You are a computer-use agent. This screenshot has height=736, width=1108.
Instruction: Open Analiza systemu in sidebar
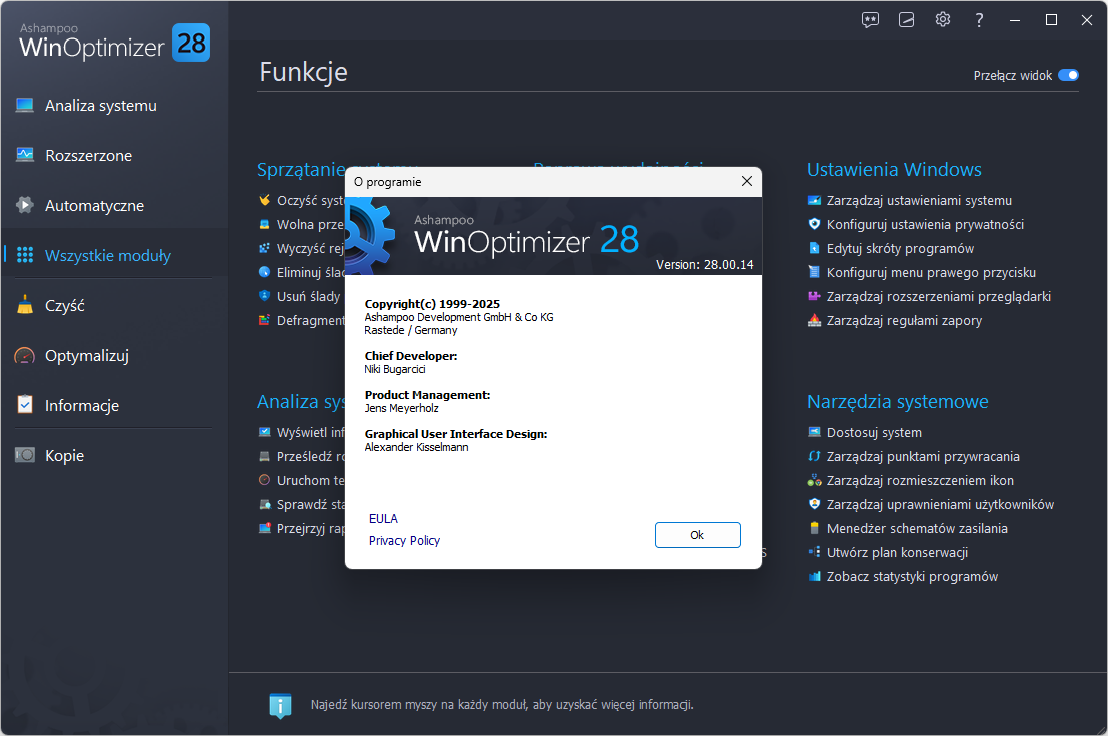[x=101, y=106]
